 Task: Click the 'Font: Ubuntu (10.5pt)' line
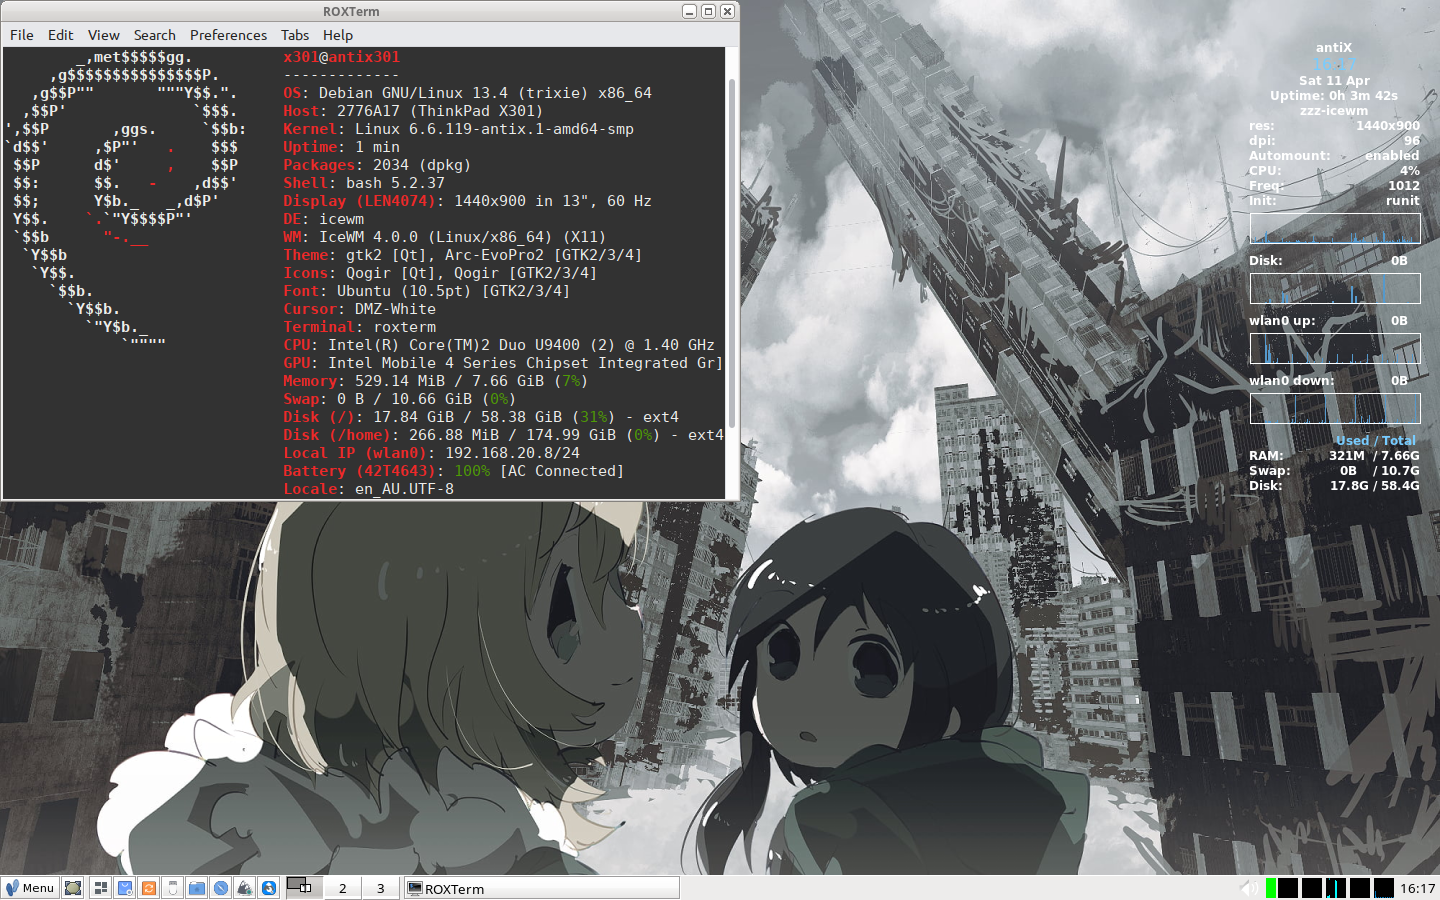[427, 291]
